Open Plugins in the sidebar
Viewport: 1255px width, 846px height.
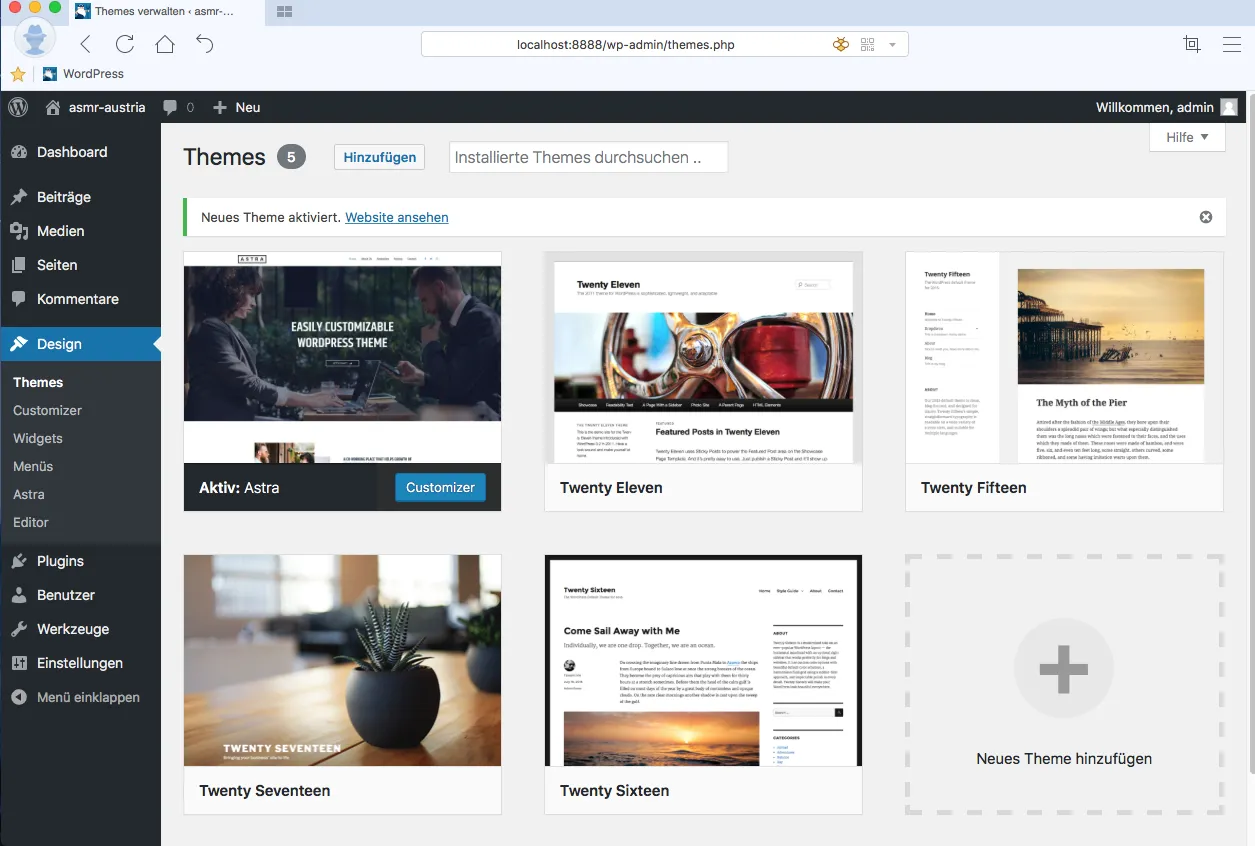click(80, 561)
